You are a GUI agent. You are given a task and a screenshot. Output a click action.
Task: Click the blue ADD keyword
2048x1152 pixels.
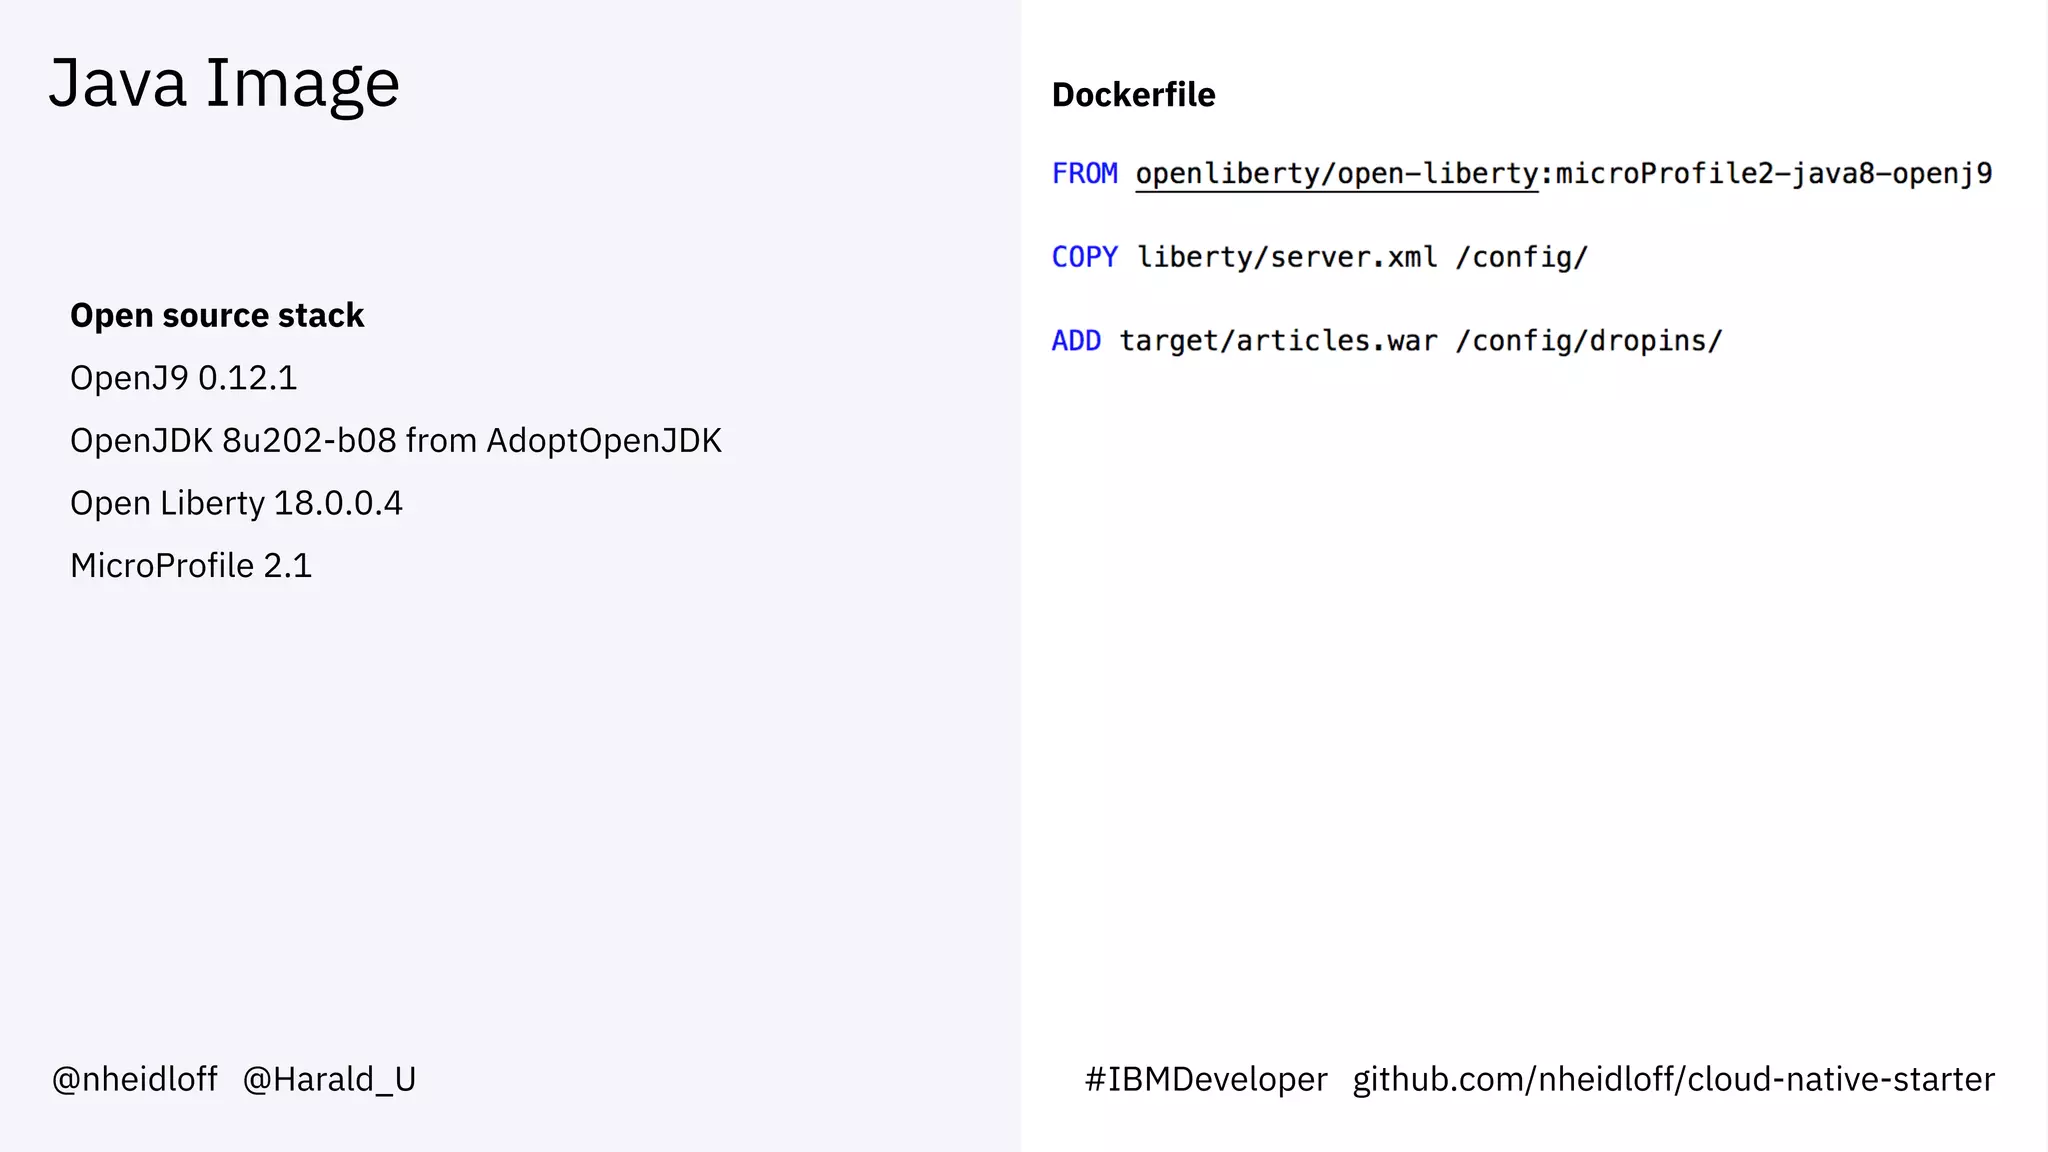pos(1076,342)
